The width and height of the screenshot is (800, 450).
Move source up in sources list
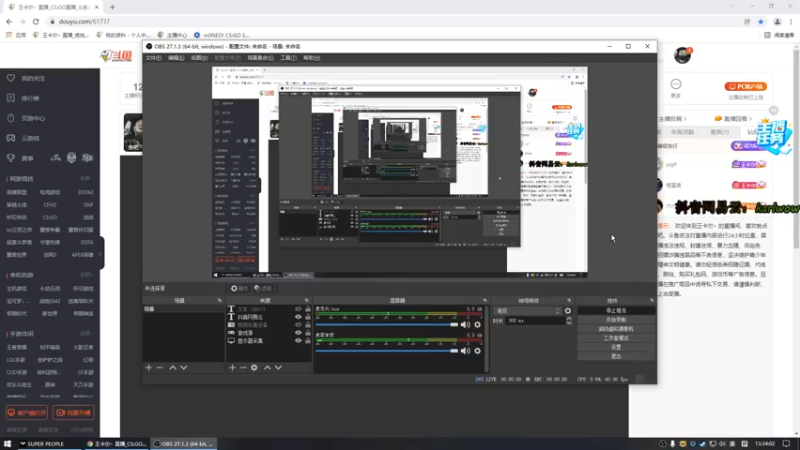point(267,367)
